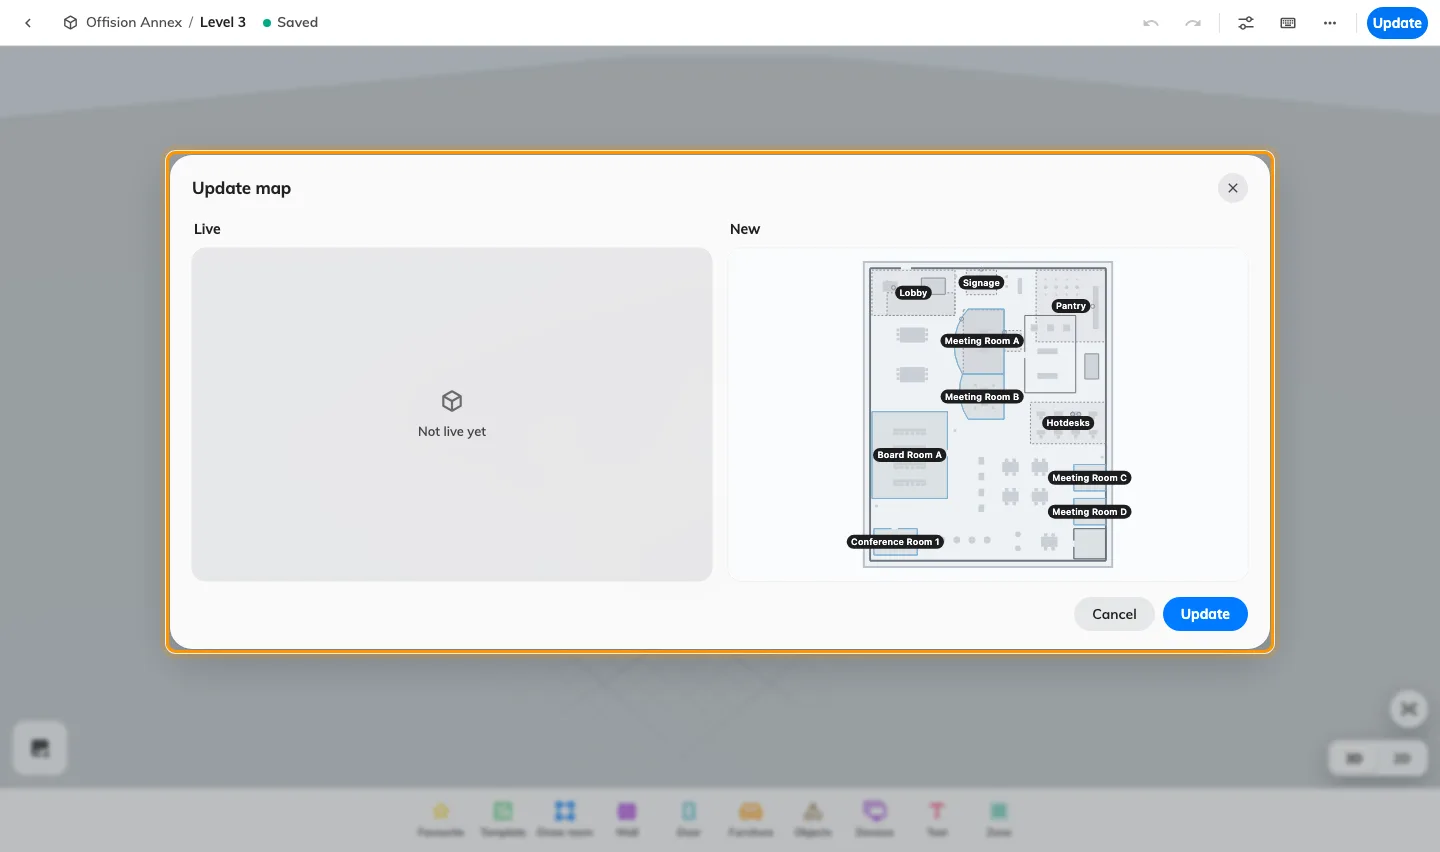Image resolution: width=1440 pixels, height=852 pixels.
Task: Open the sliders settings icon
Action: pyautogui.click(x=1246, y=23)
